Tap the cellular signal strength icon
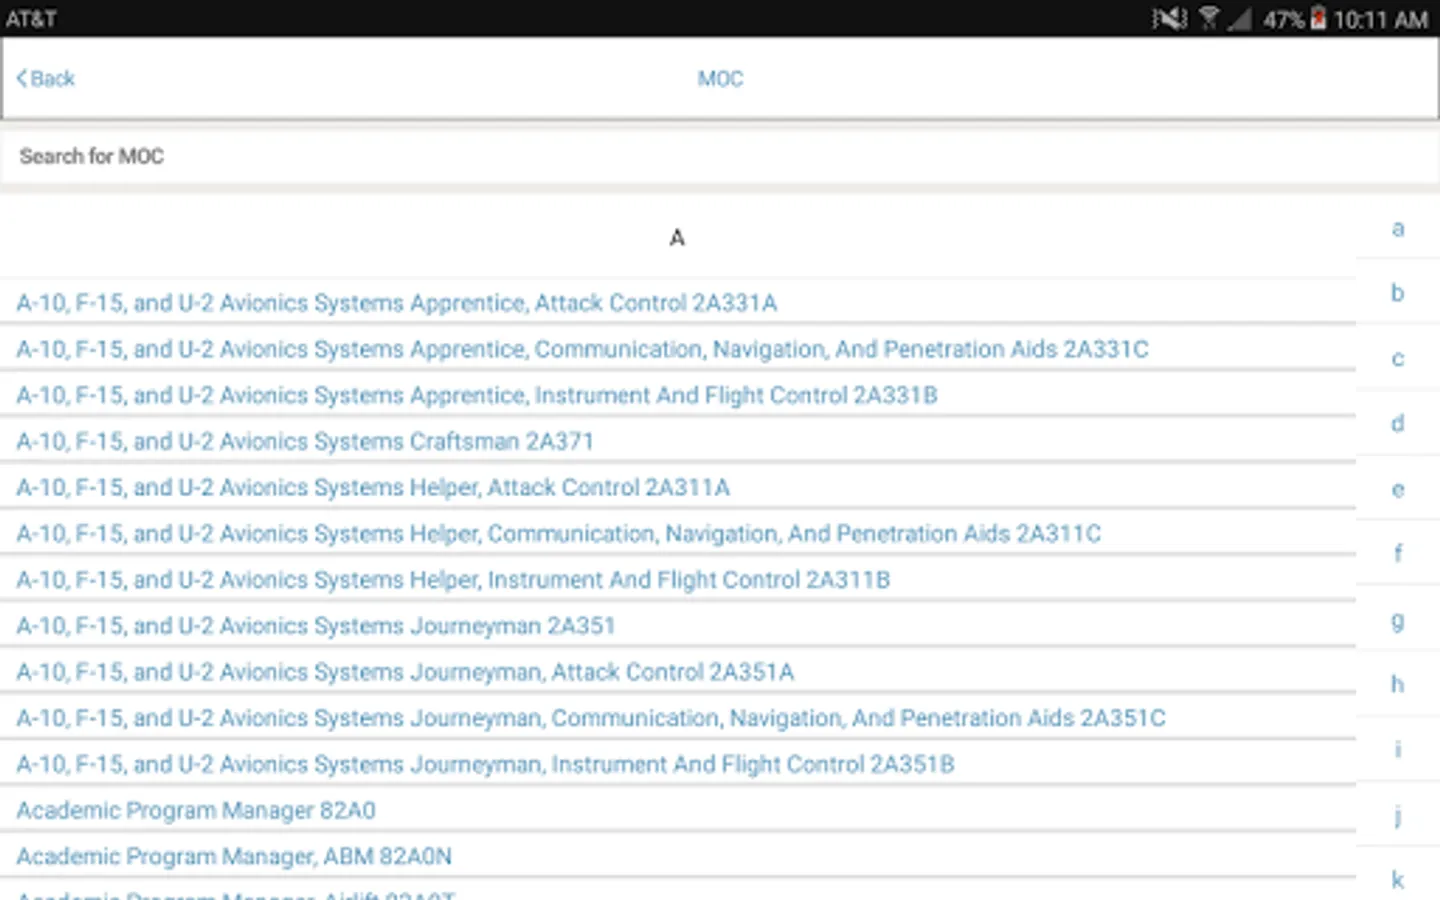This screenshot has height=900, width=1440. [1239, 18]
